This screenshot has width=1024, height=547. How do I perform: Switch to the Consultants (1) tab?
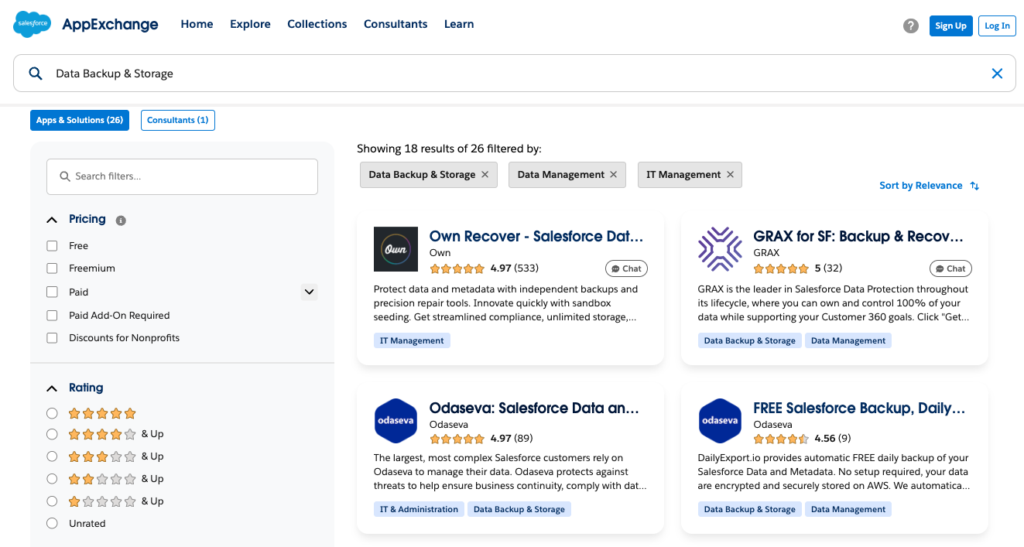coord(178,120)
